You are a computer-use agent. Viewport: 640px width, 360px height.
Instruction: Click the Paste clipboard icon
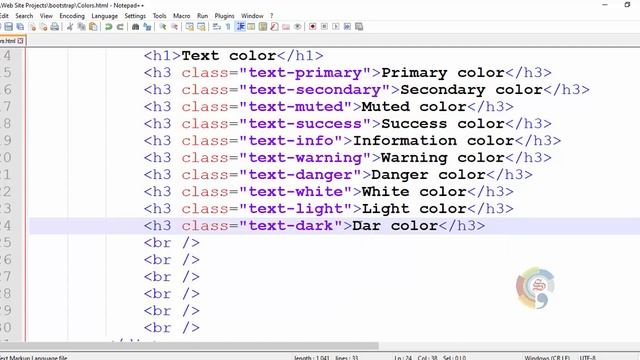93,27
